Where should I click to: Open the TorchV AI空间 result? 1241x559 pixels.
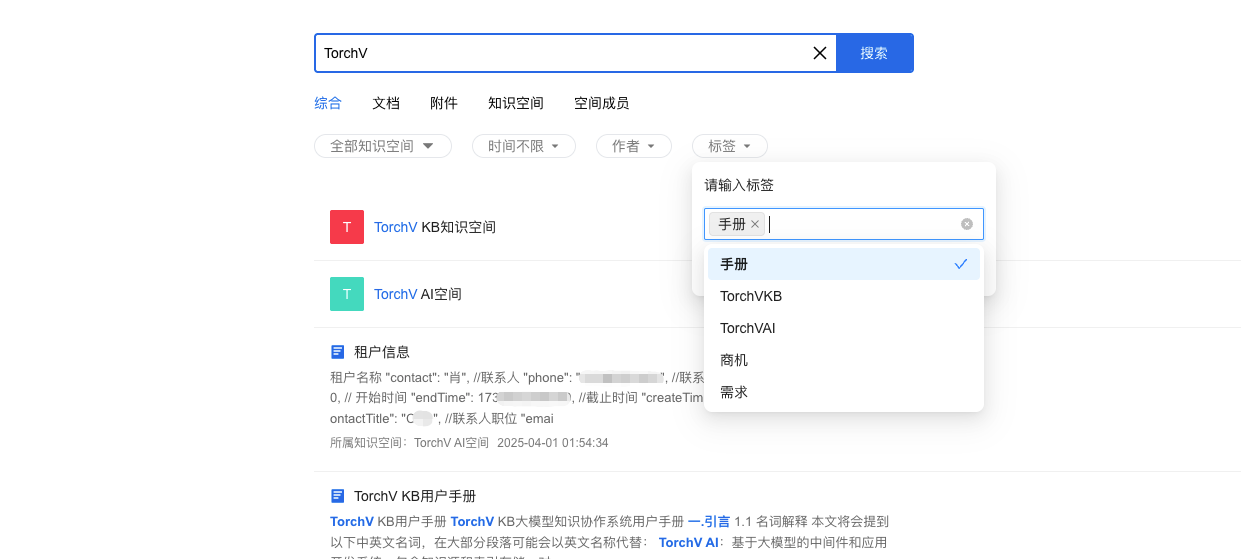tap(418, 294)
